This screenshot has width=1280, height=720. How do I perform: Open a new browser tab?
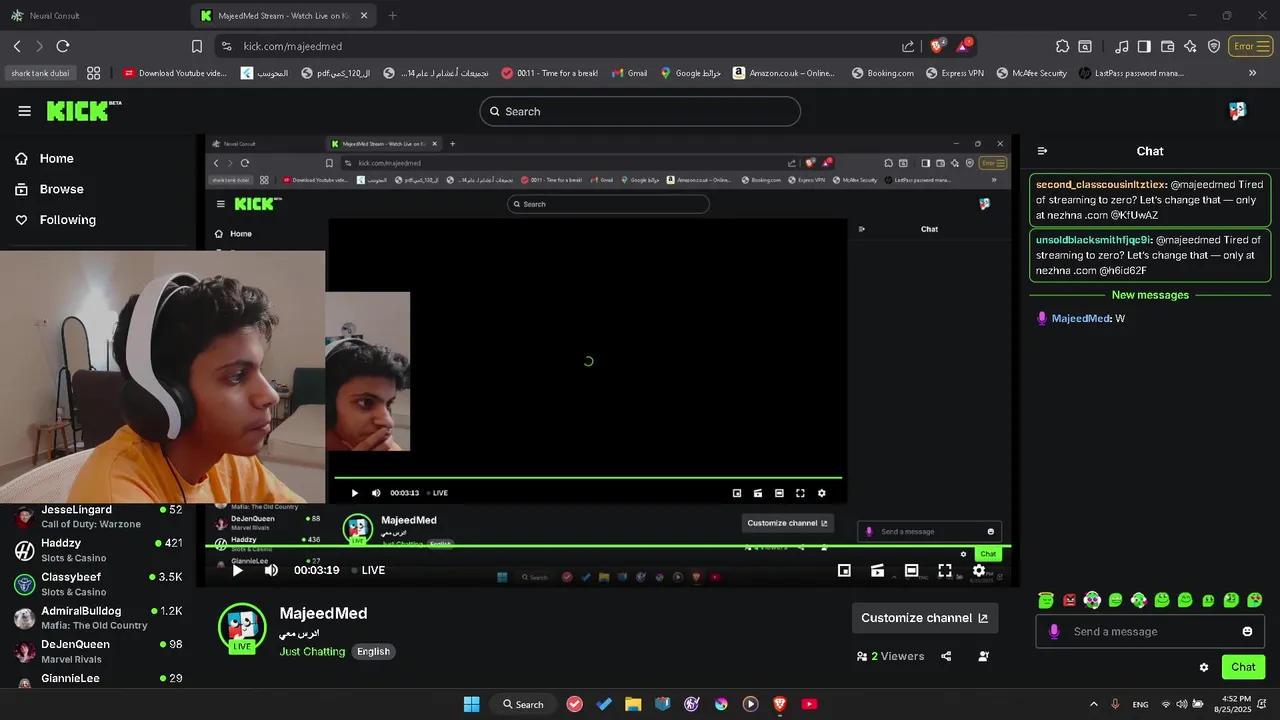pyautogui.click(x=392, y=15)
